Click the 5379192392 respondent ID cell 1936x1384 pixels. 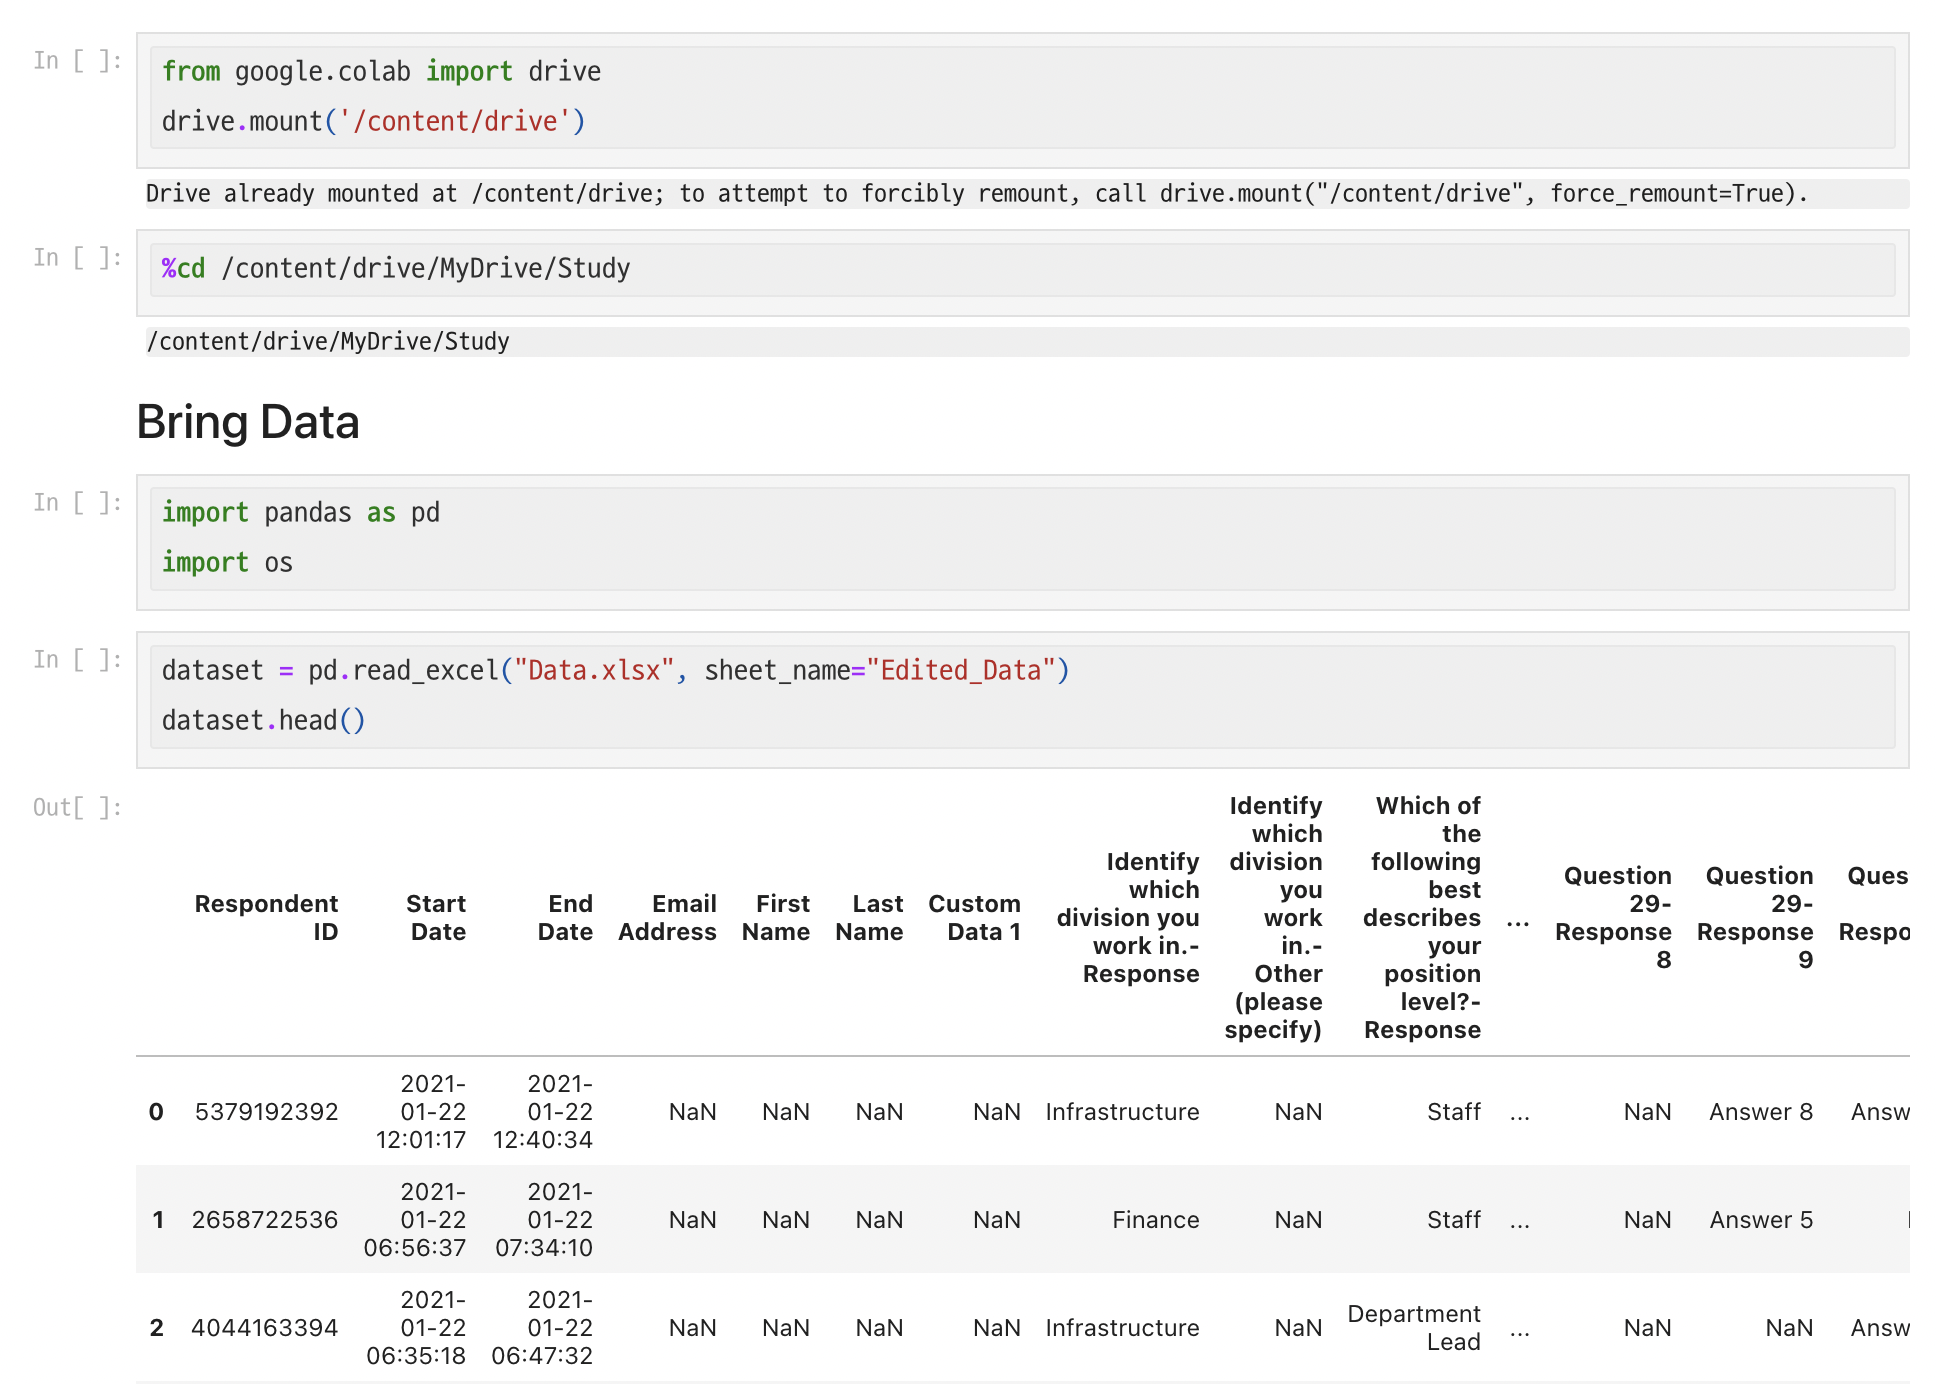click(267, 1112)
